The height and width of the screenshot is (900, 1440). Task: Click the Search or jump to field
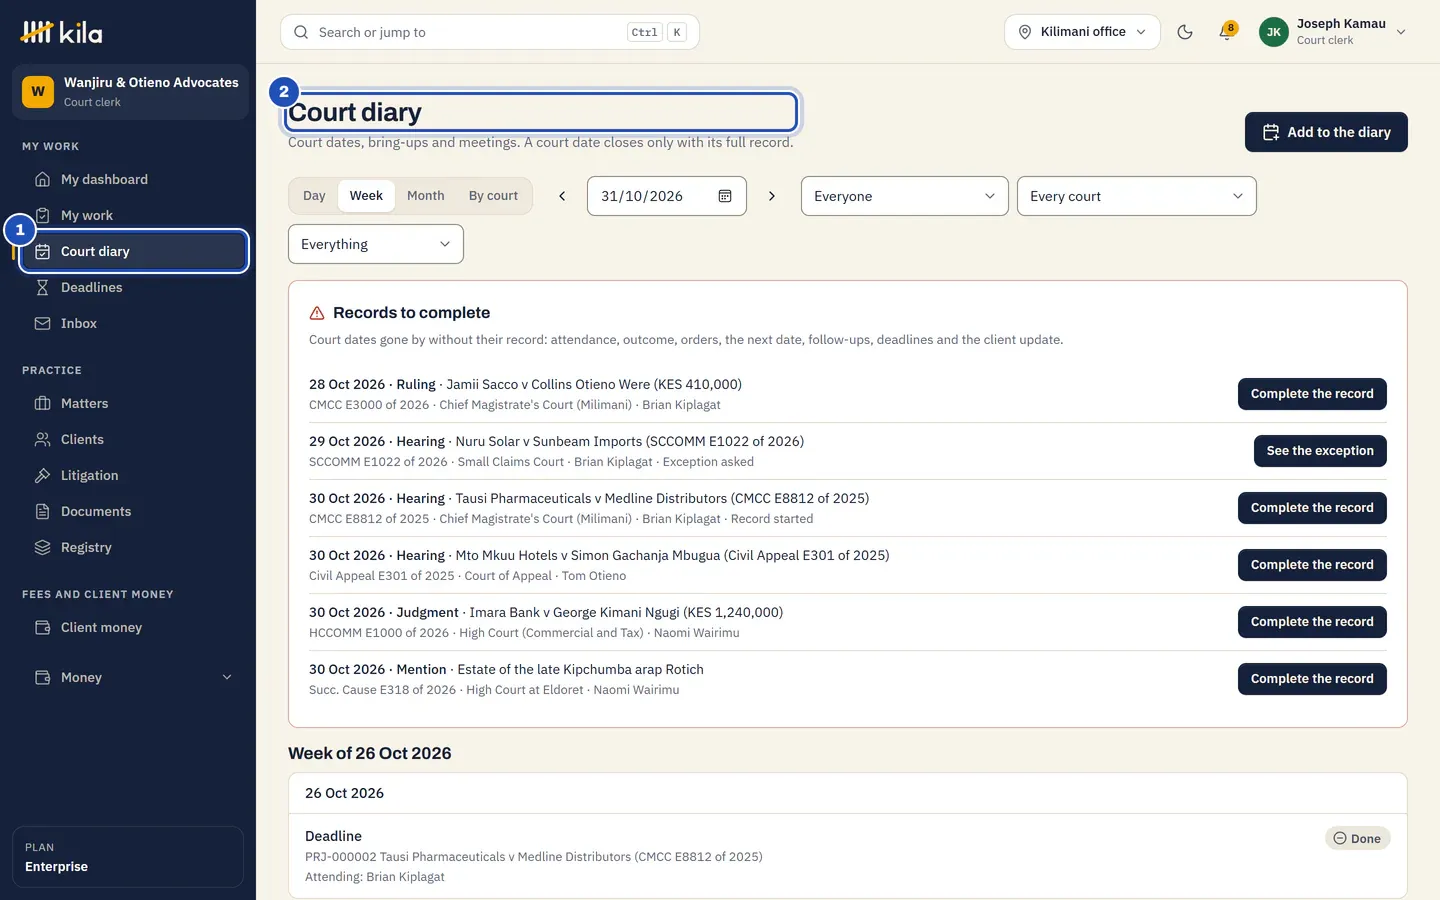coord(490,32)
